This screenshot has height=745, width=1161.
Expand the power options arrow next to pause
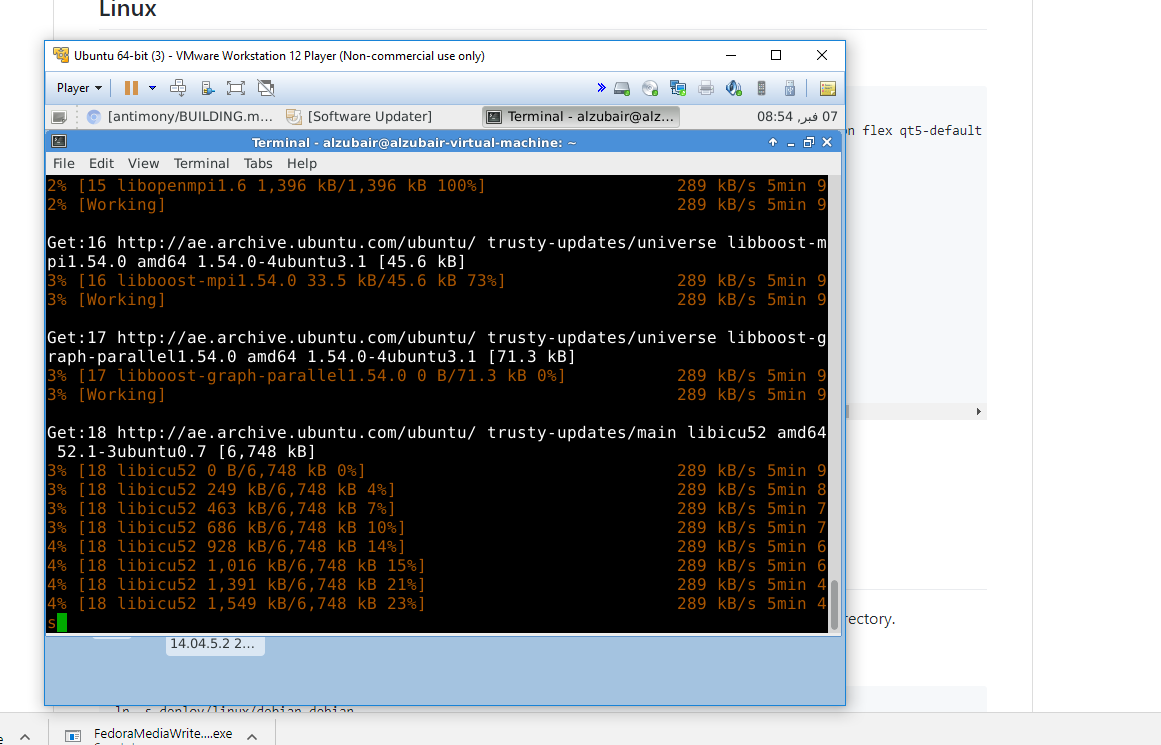click(153, 88)
